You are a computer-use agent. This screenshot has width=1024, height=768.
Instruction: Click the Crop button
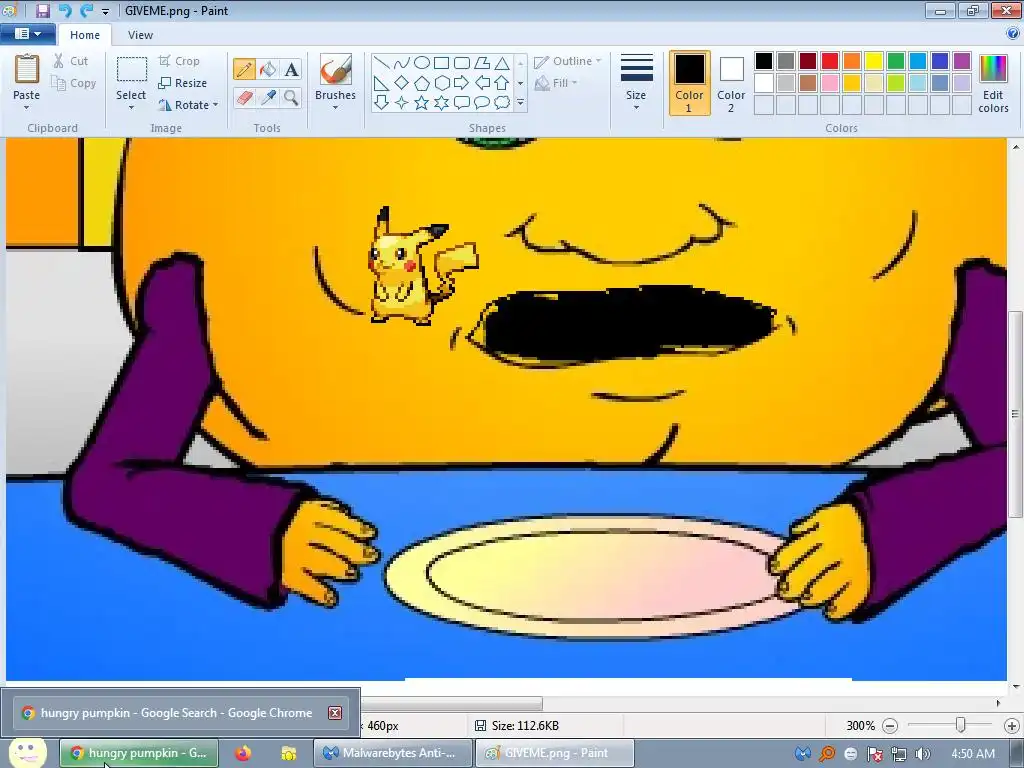tap(178, 61)
